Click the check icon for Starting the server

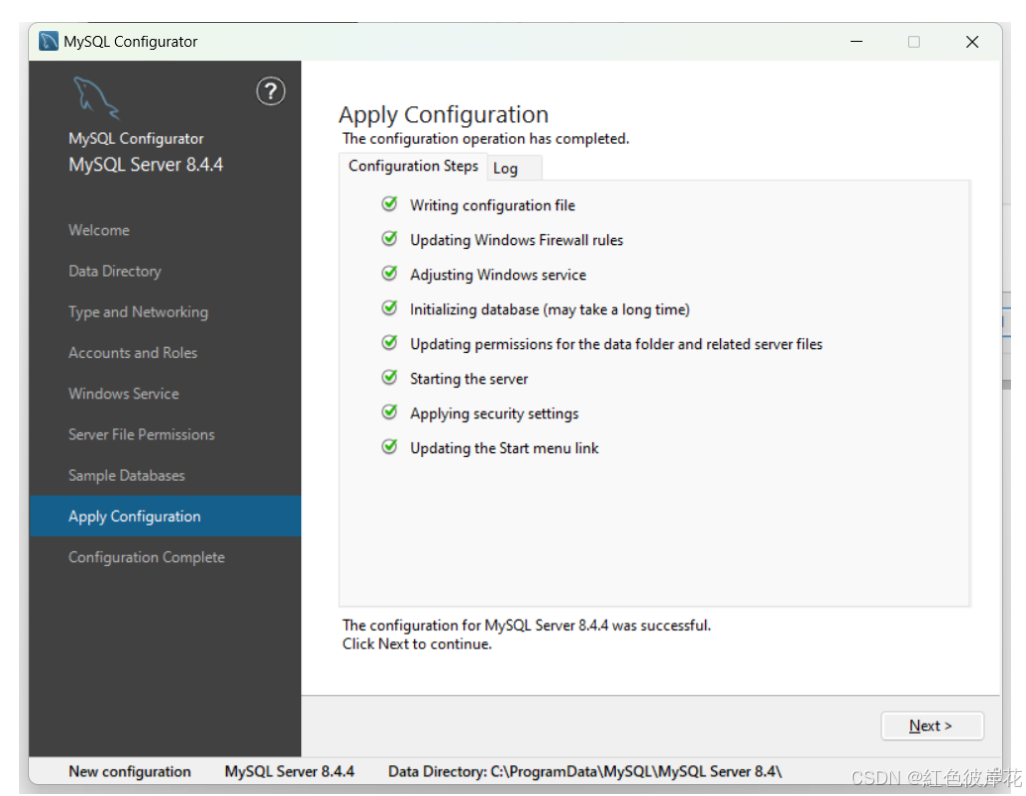[x=389, y=378]
